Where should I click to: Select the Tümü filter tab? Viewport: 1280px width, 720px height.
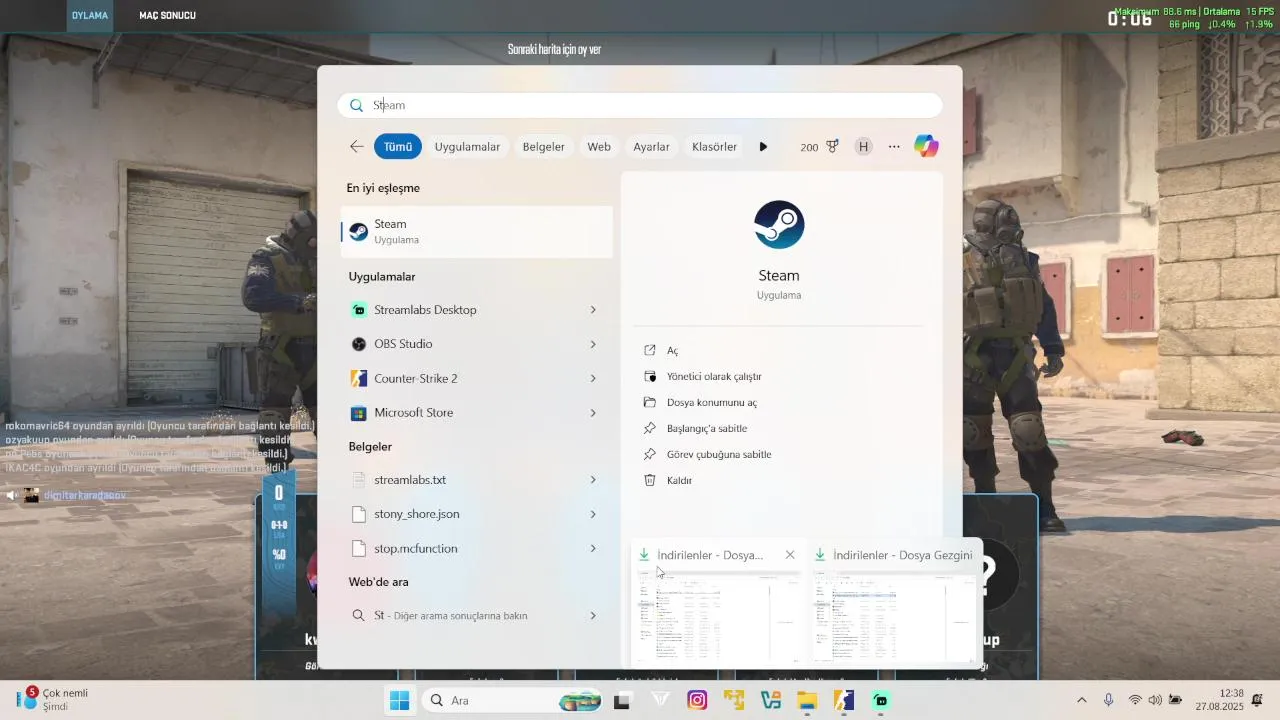[398, 147]
